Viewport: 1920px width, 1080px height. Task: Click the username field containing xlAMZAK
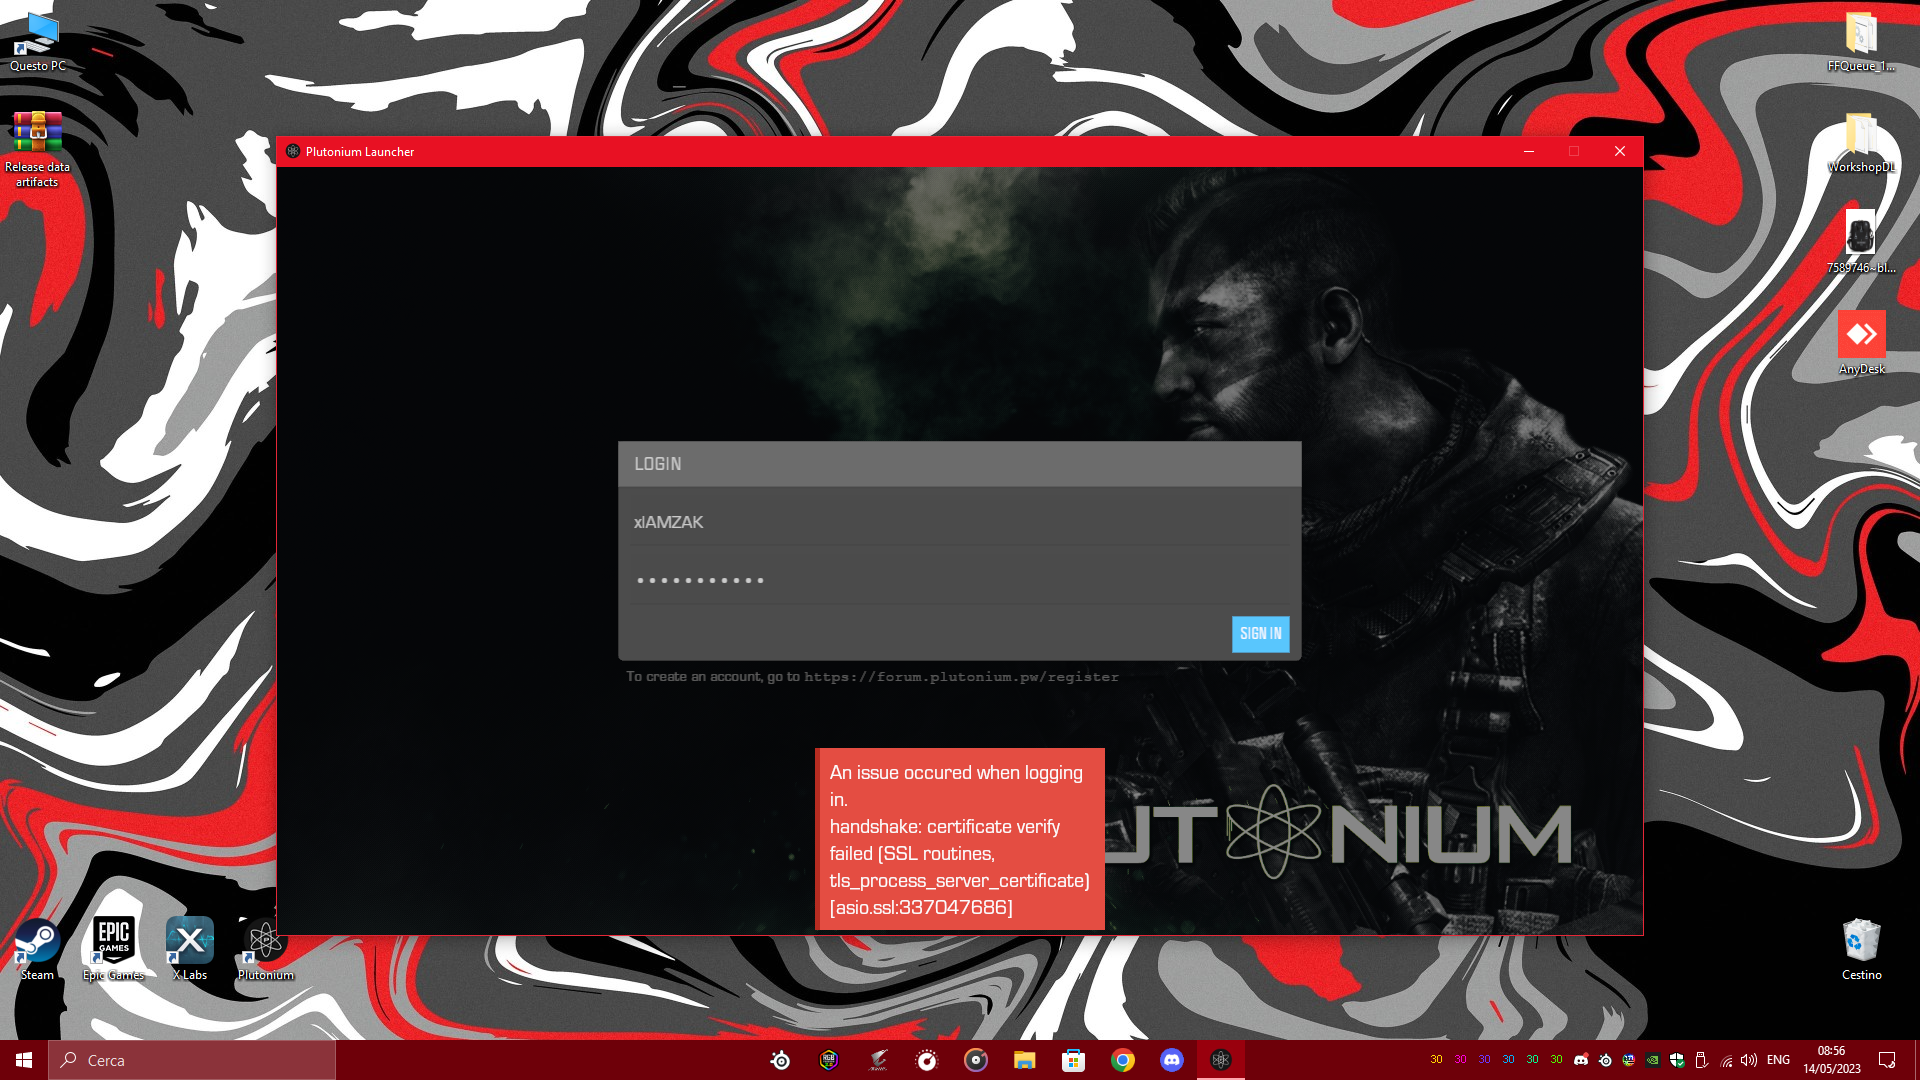point(959,522)
